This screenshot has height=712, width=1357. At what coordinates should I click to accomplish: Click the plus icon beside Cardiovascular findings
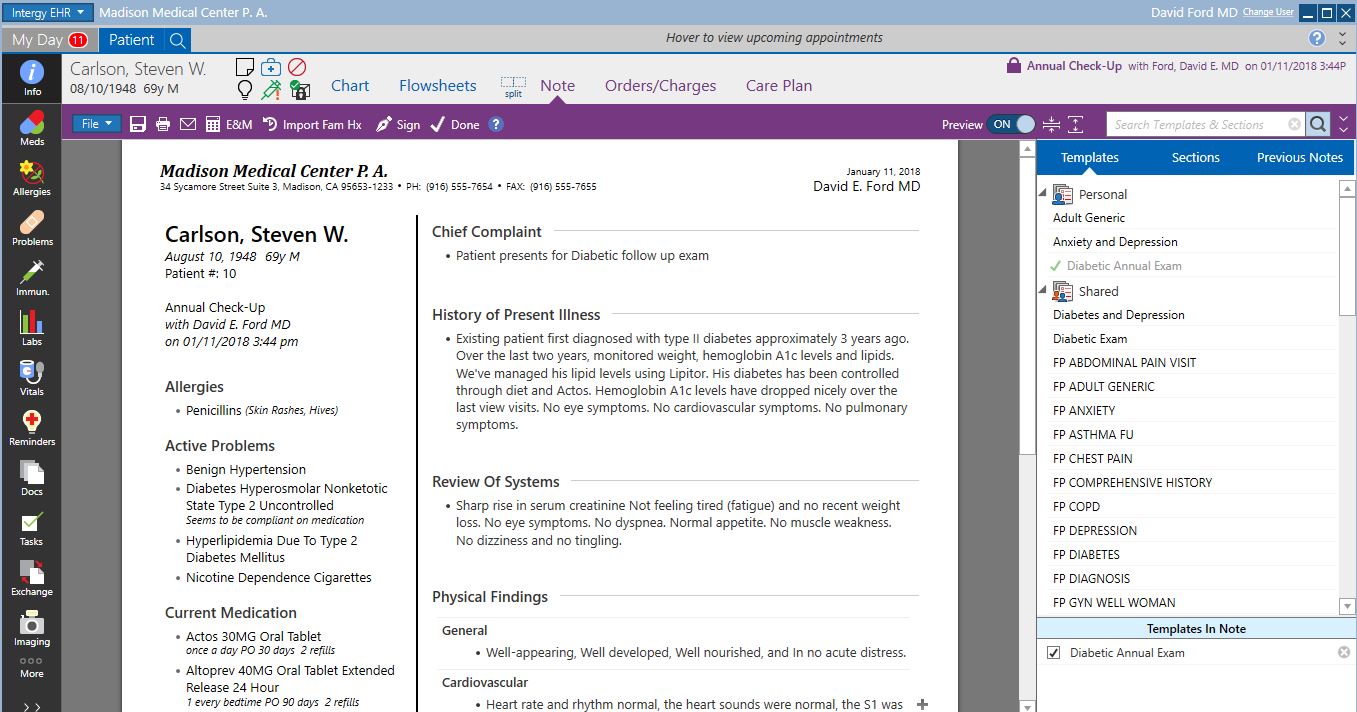click(922, 704)
